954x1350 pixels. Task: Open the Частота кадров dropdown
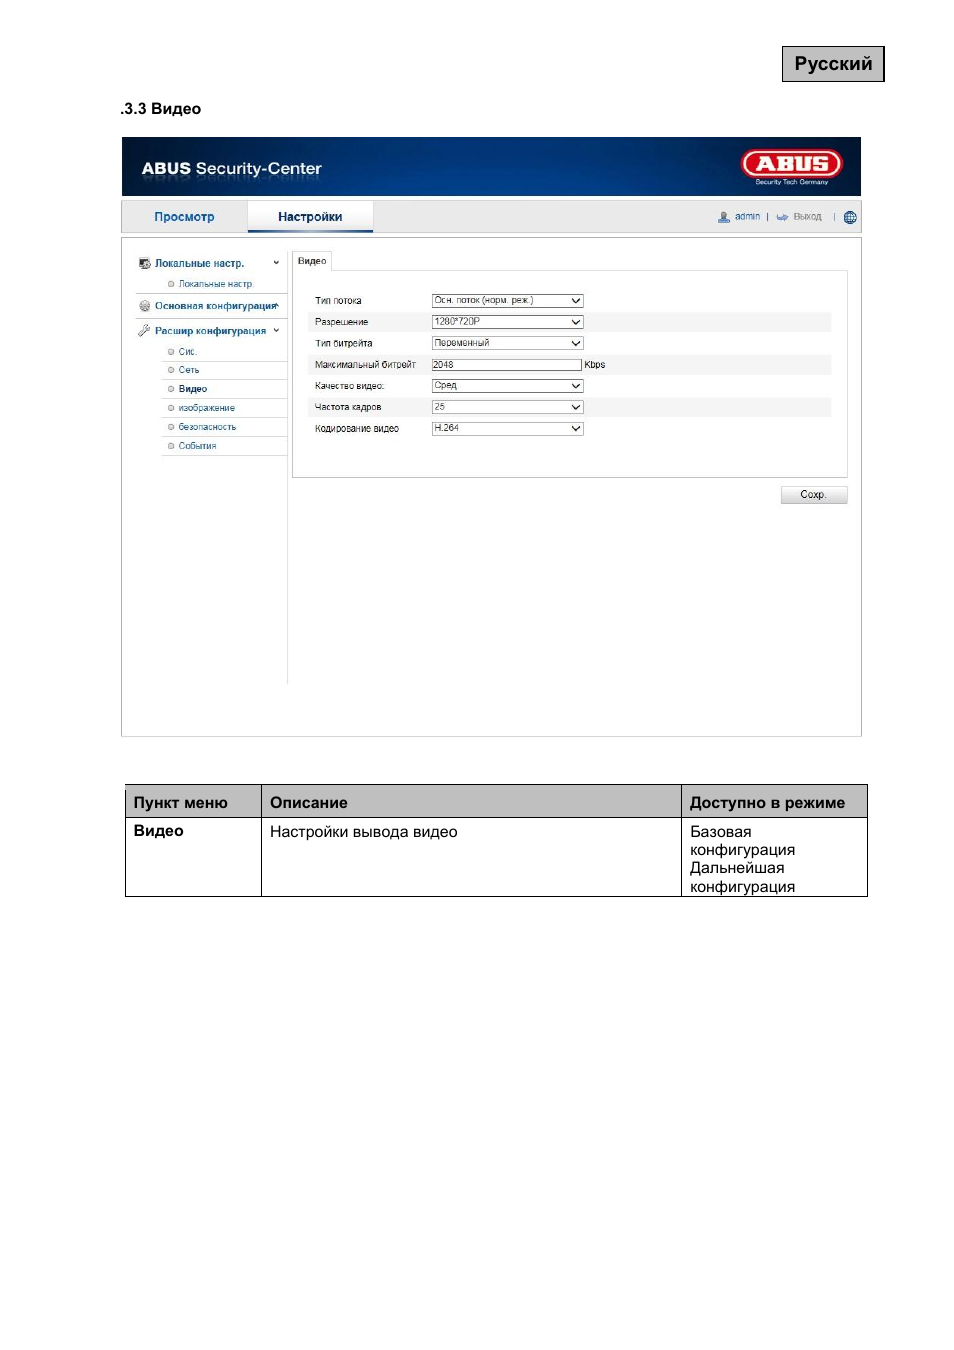[507, 407]
